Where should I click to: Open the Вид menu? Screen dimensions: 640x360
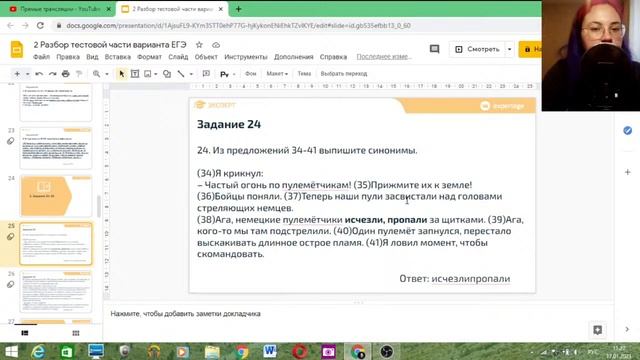(92, 57)
